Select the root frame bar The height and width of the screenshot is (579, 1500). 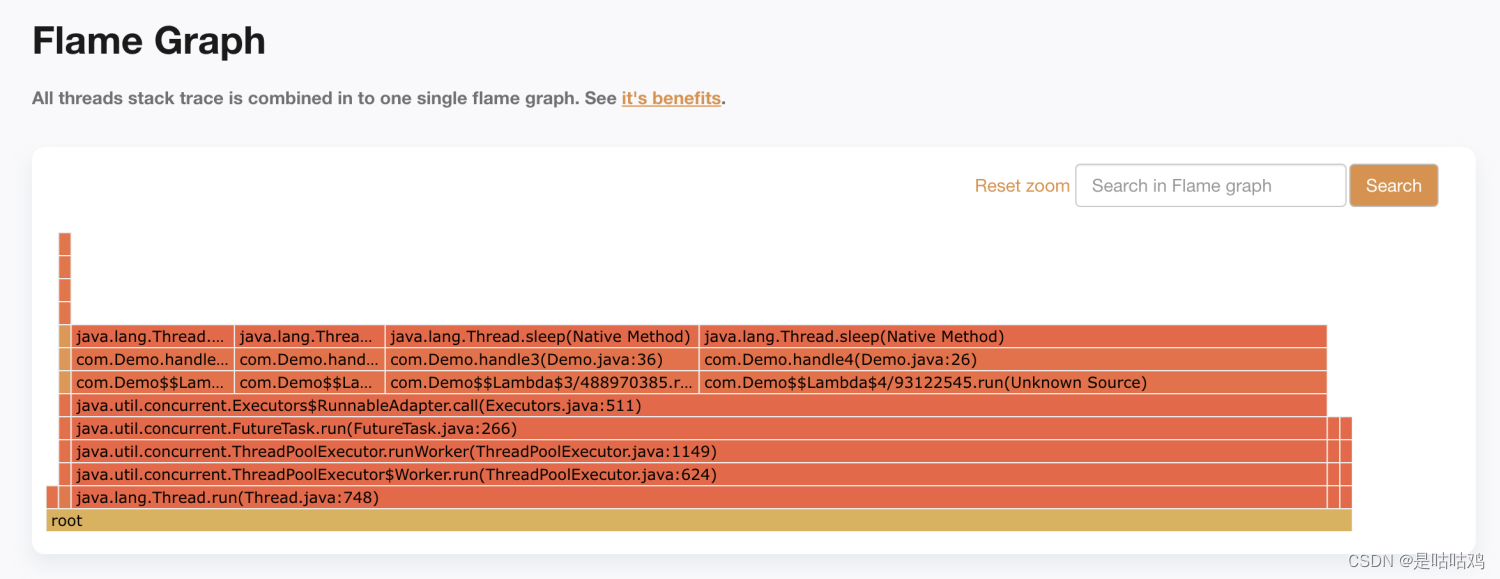point(699,520)
